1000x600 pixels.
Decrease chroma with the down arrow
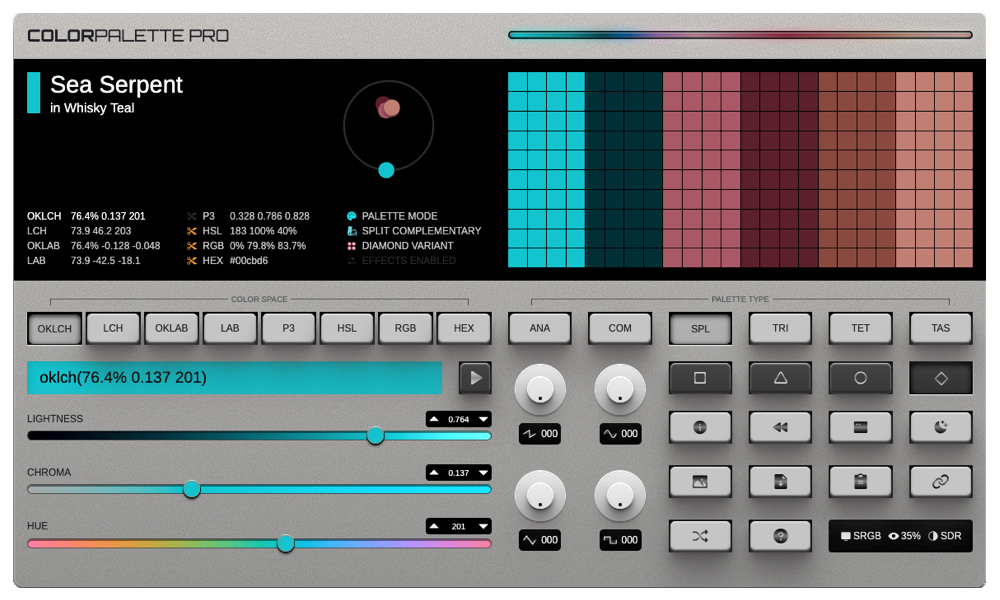pyautogui.click(x=483, y=472)
